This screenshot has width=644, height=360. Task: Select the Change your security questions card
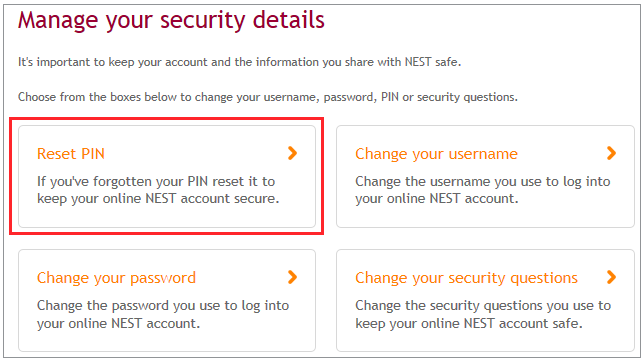pos(485,300)
